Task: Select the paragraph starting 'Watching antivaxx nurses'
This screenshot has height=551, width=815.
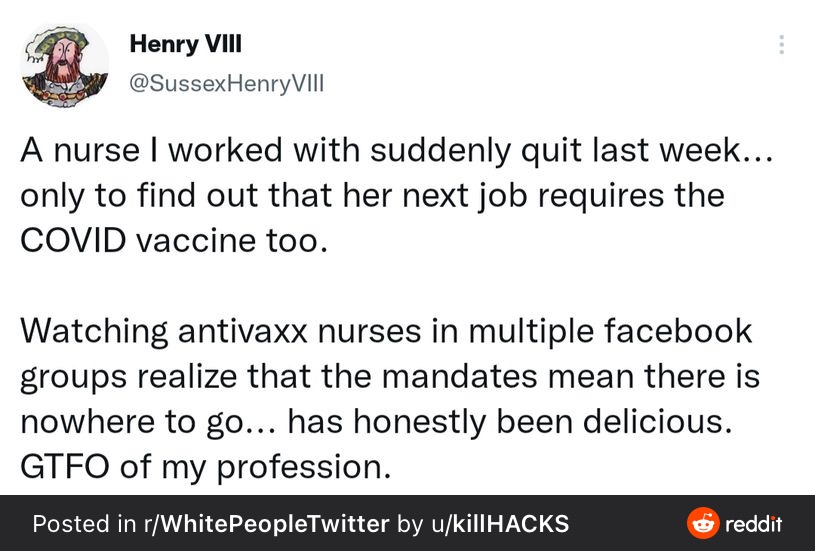Action: tap(390, 398)
